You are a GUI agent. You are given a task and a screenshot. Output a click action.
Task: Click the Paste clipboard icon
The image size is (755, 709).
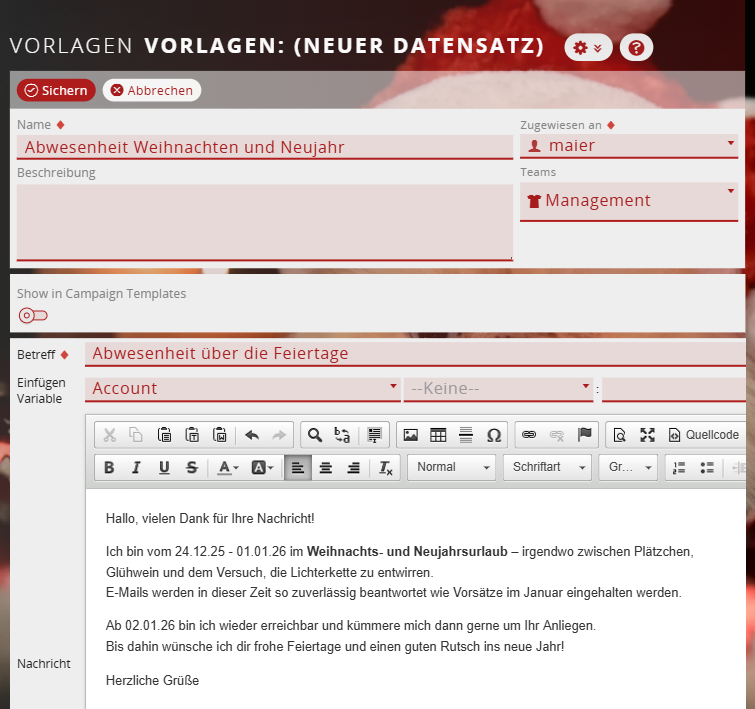[x=164, y=435]
